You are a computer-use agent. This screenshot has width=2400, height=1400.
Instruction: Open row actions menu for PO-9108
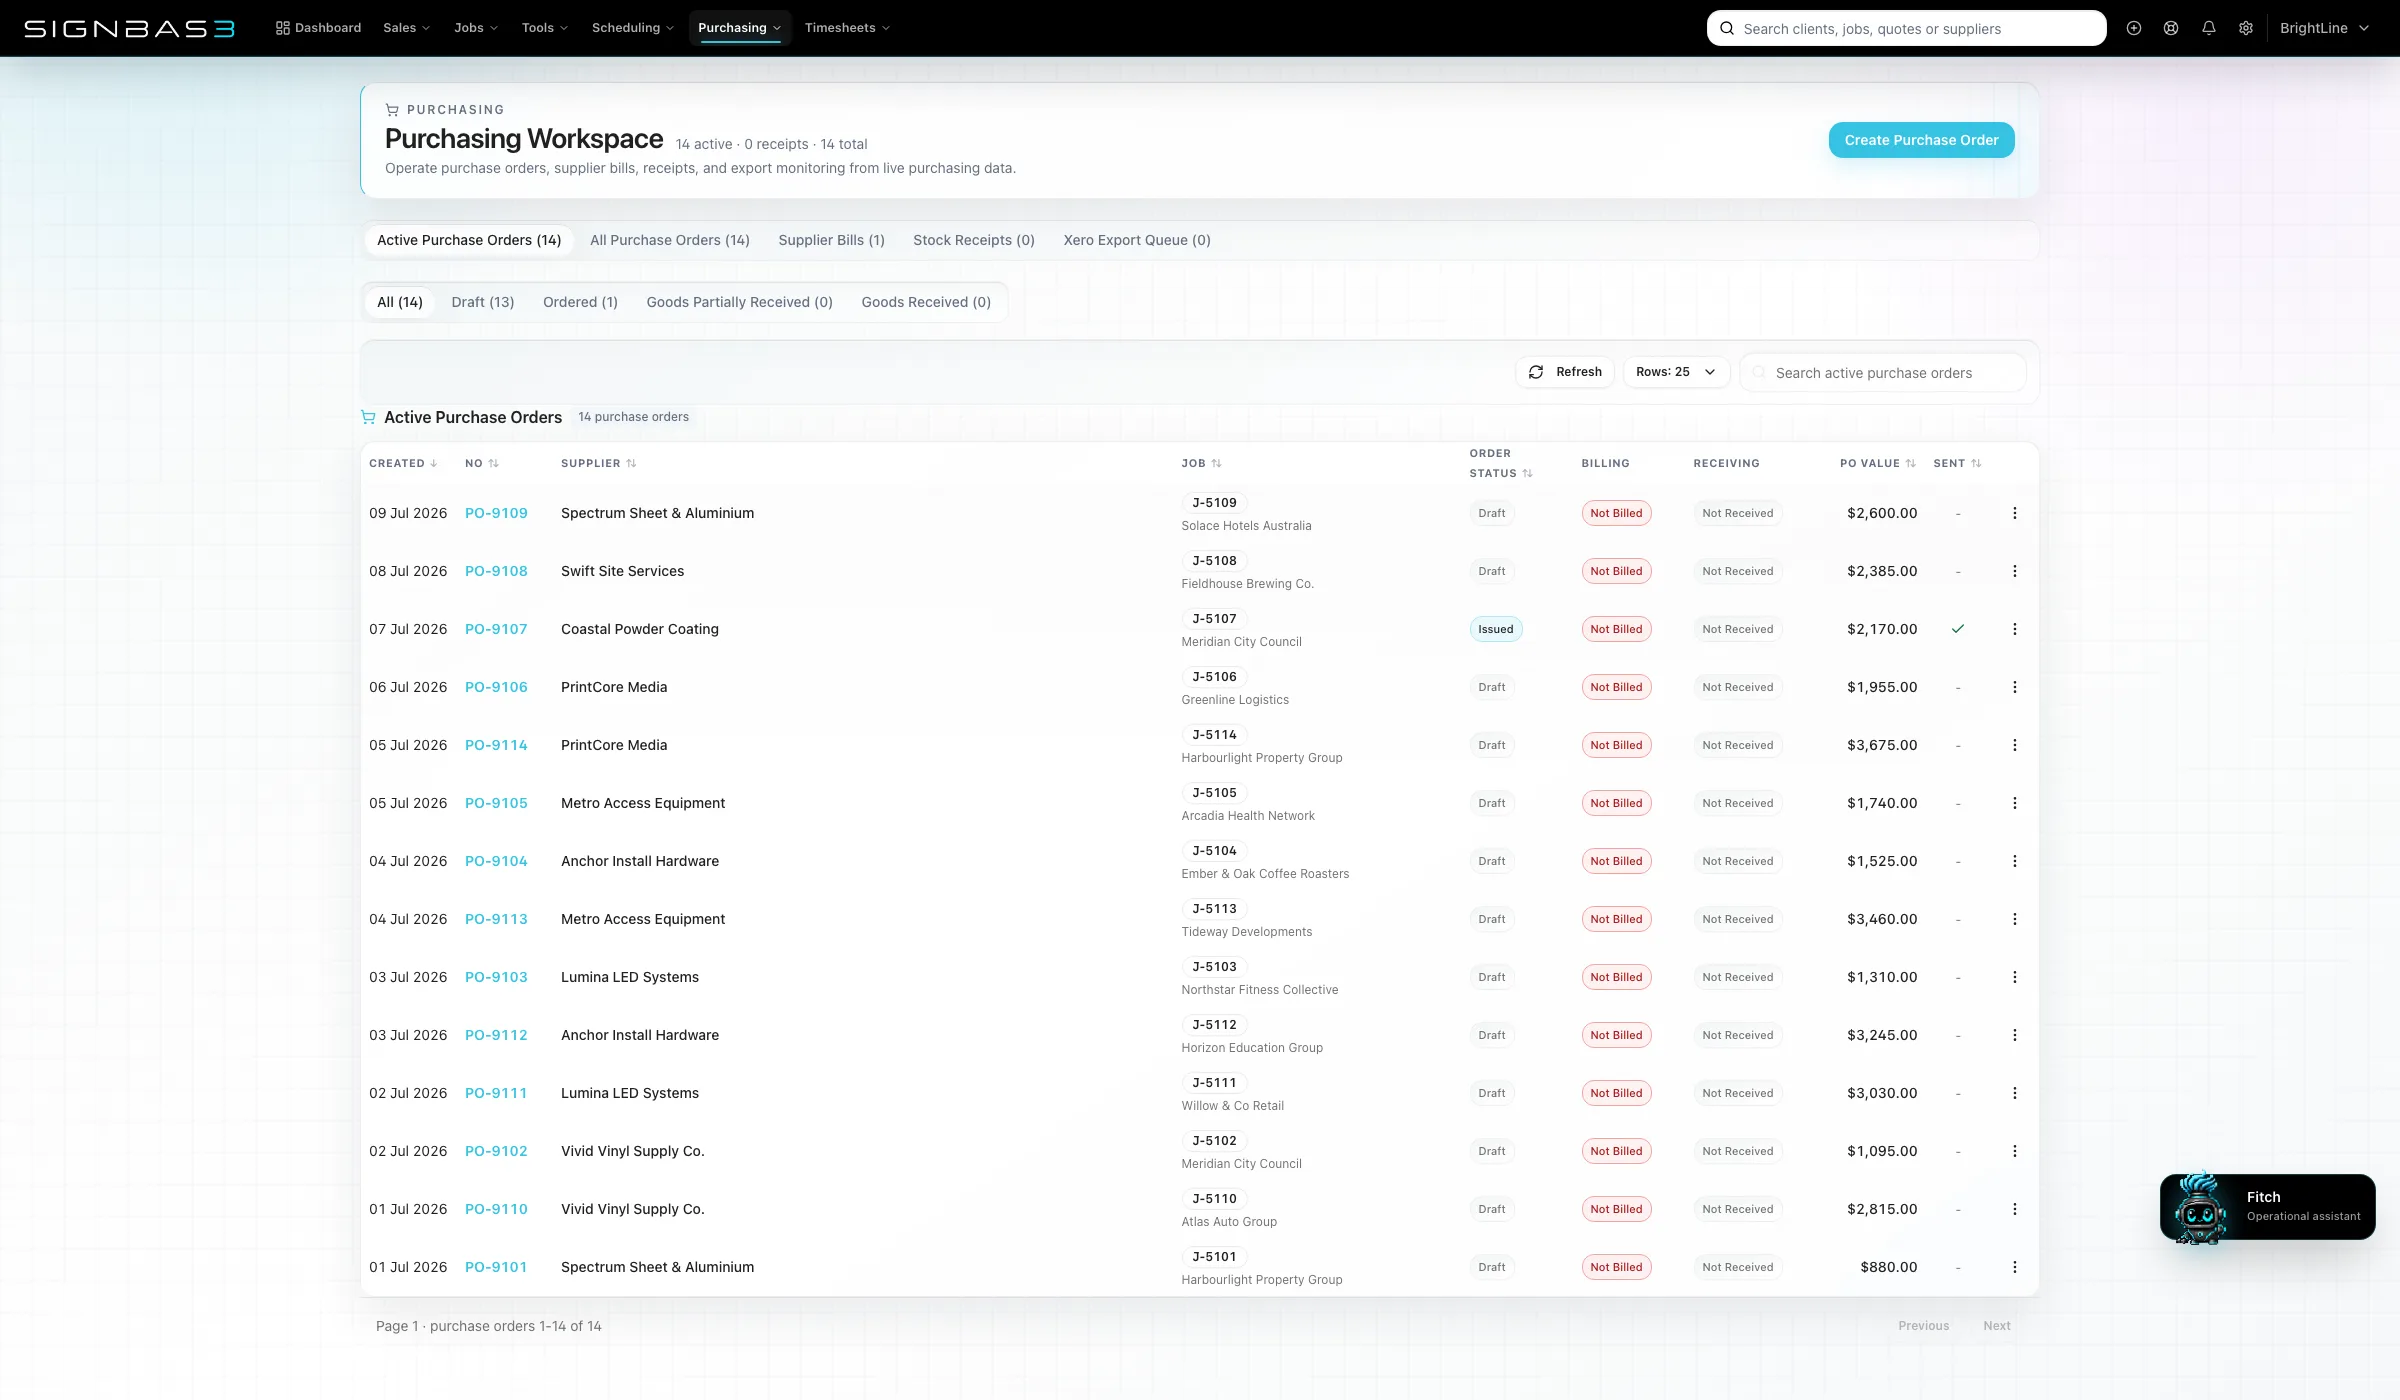pos(2015,571)
